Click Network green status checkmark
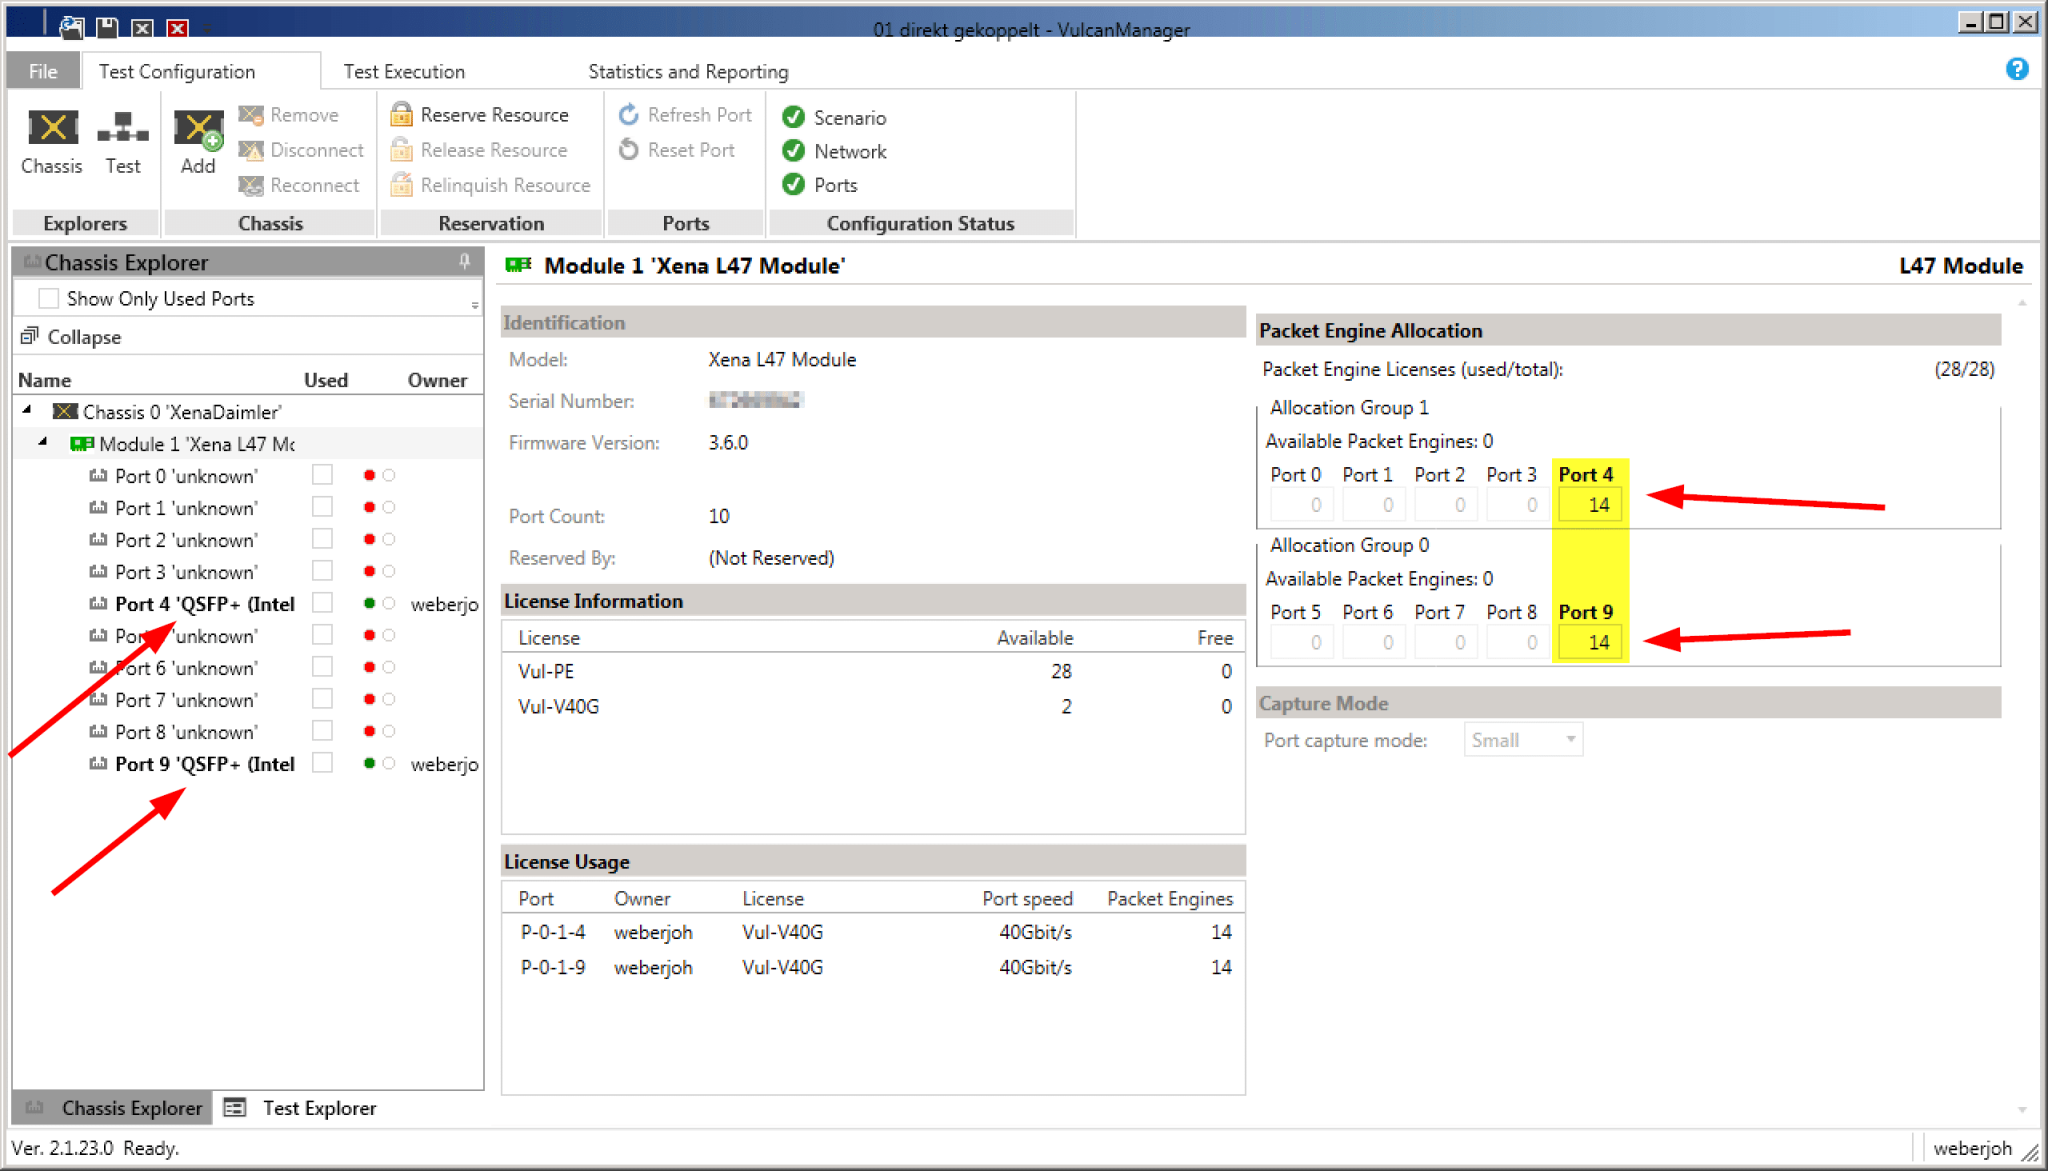Screen dimensions: 2048x1171 point(794,151)
